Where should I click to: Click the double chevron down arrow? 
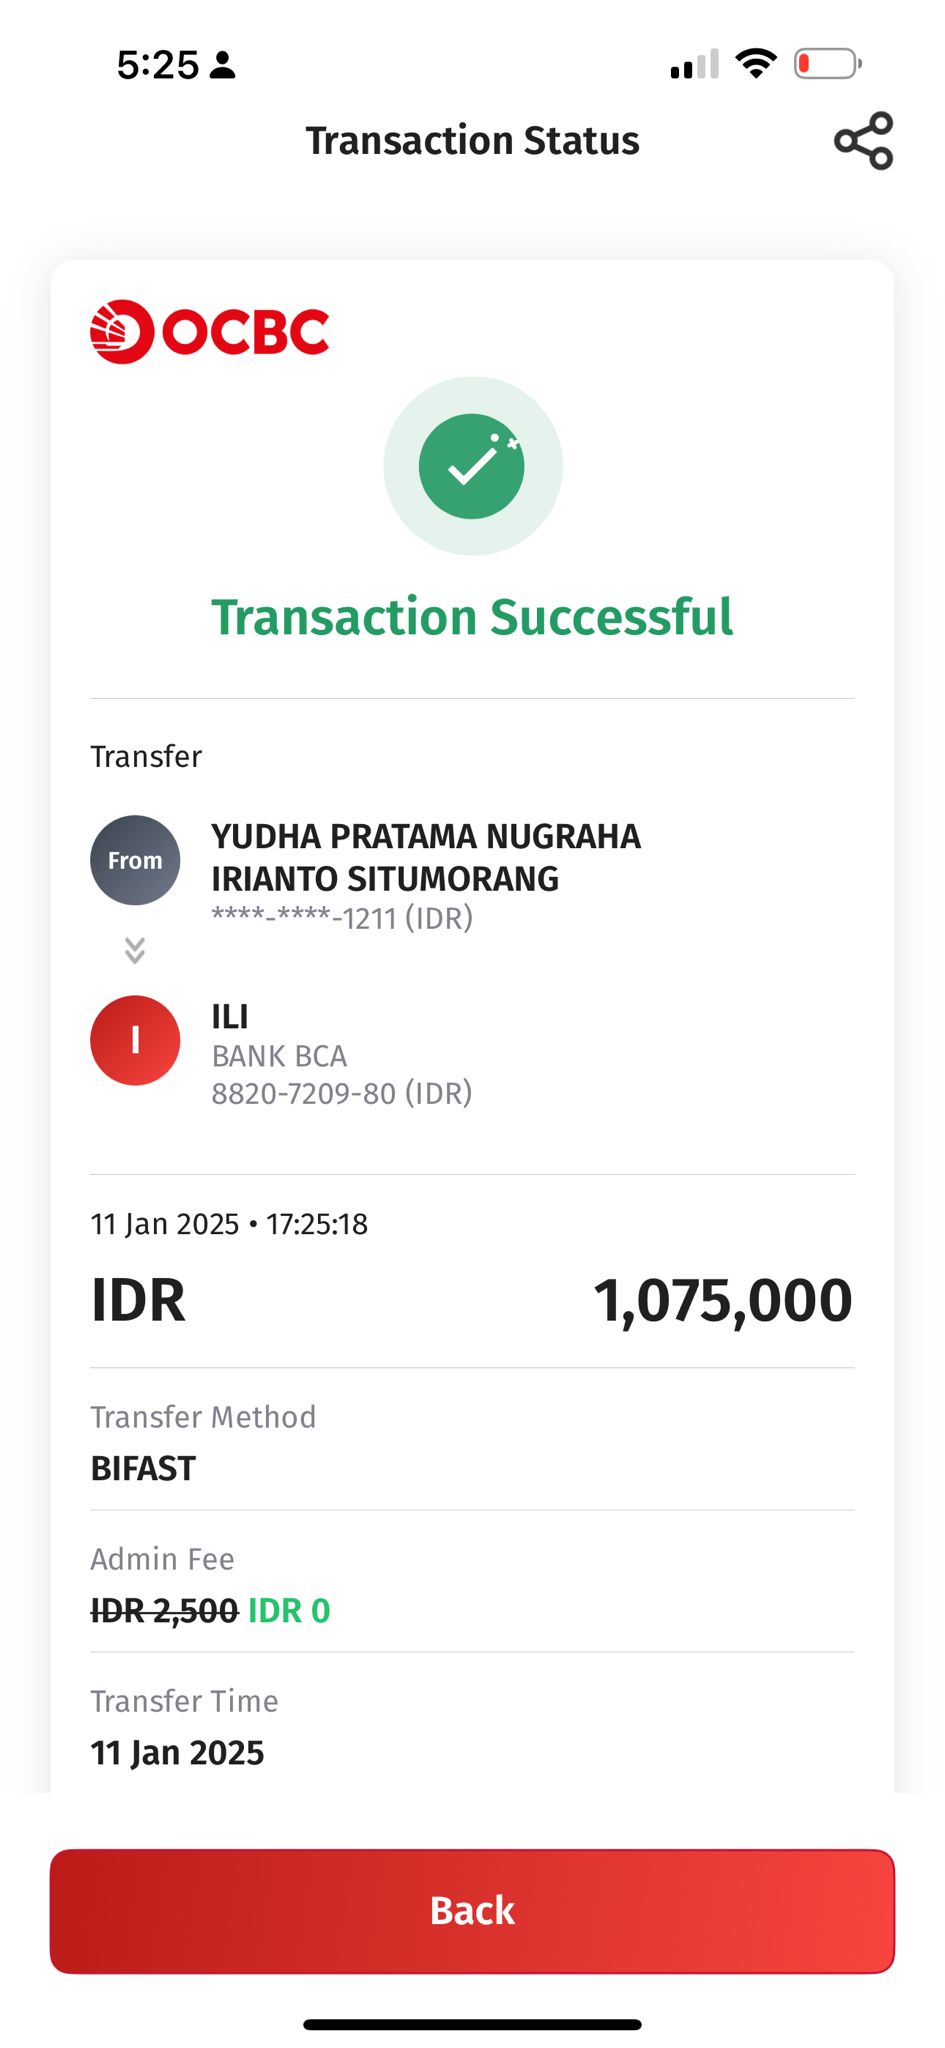click(x=135, y=950)
